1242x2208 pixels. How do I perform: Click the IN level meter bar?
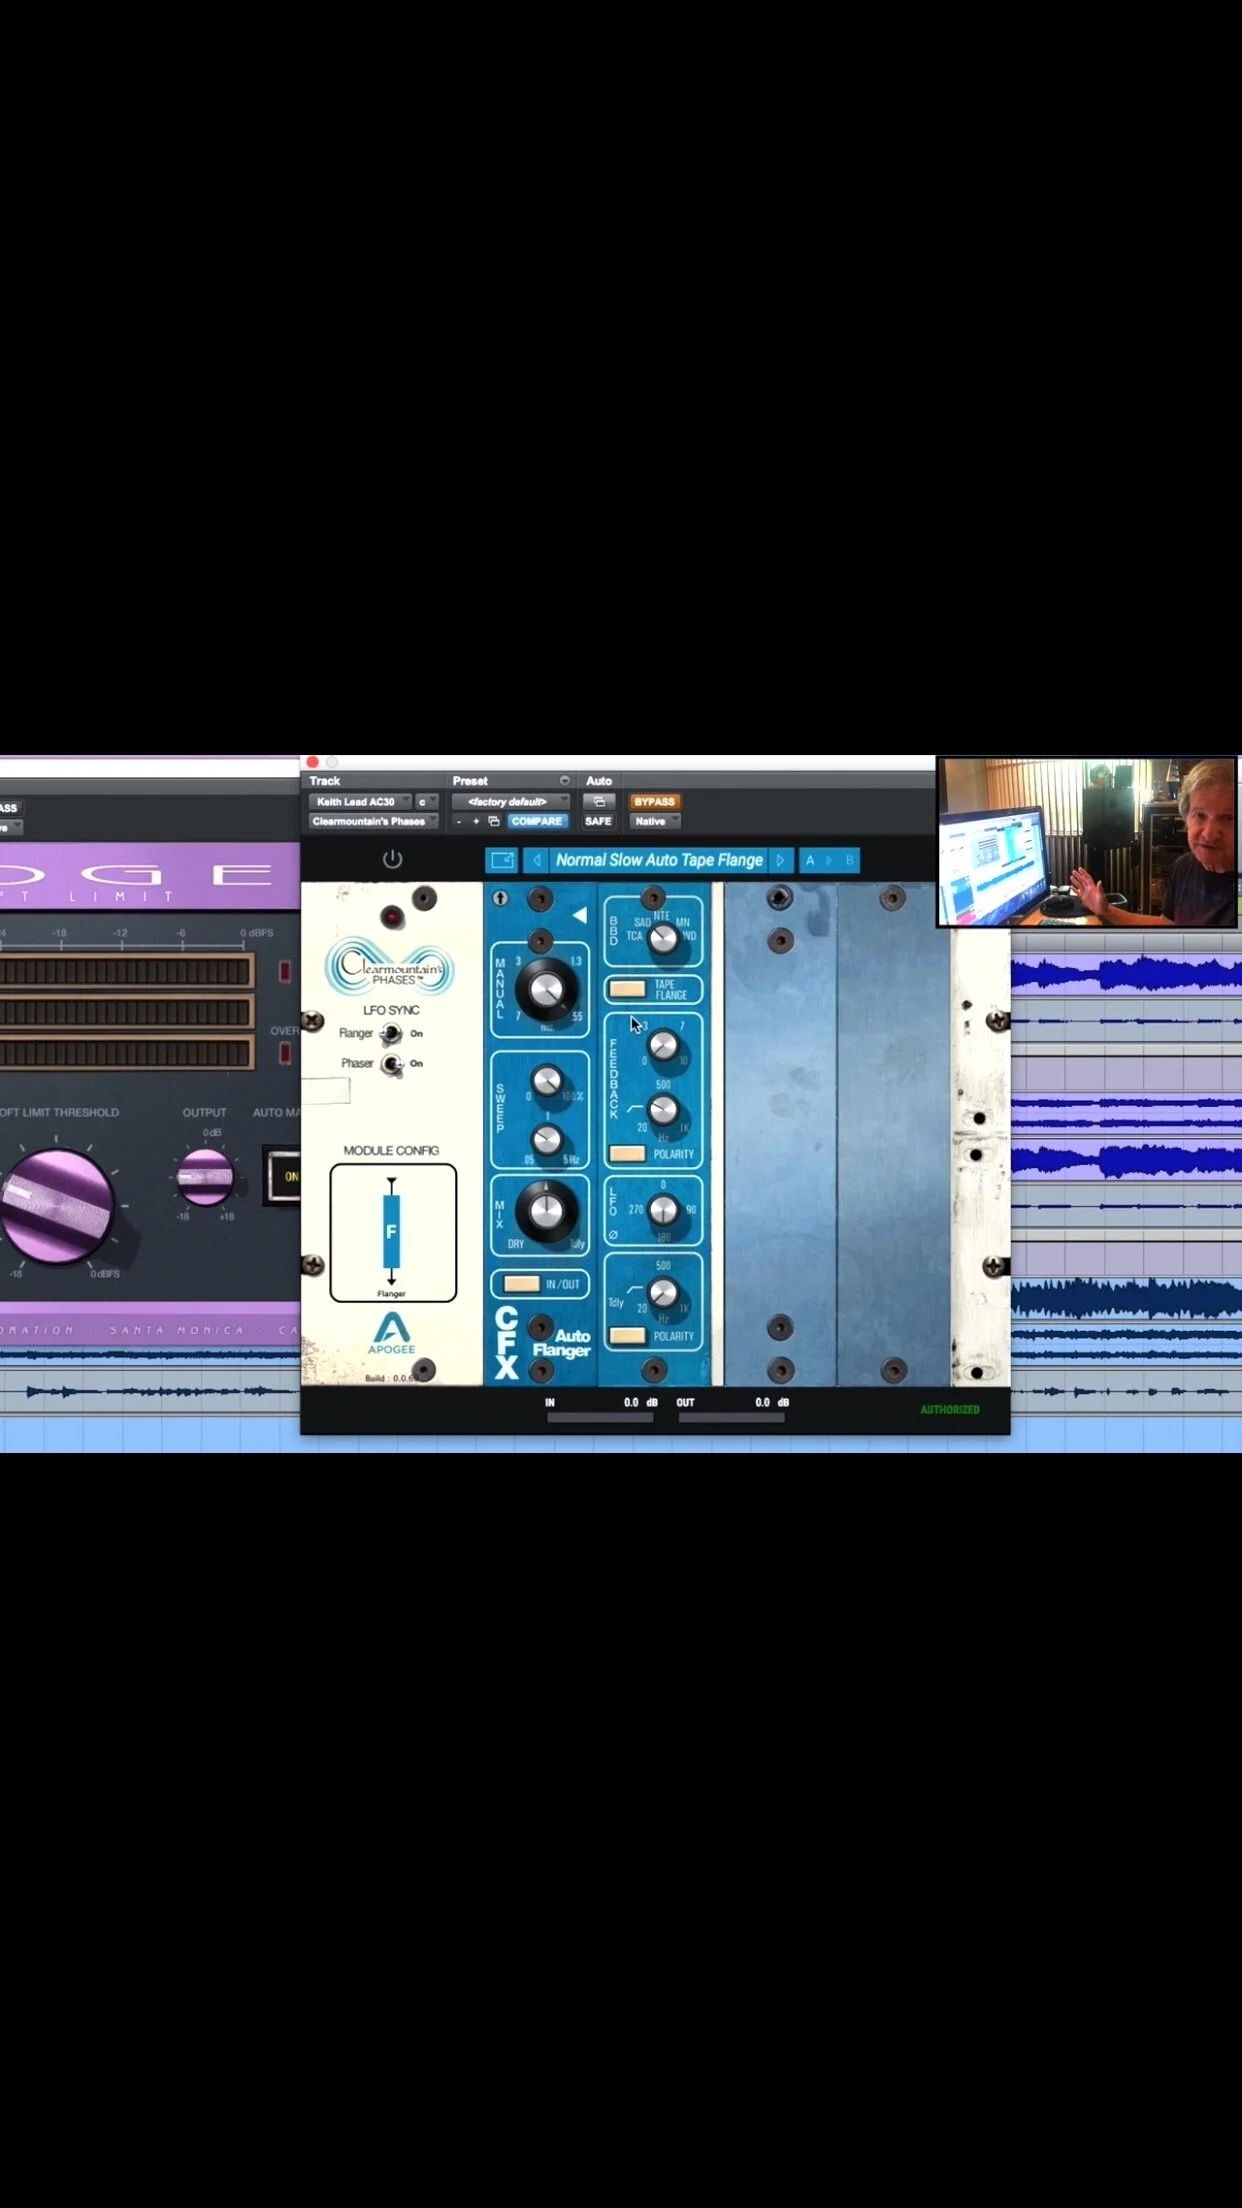click(x=600, y=1417)
